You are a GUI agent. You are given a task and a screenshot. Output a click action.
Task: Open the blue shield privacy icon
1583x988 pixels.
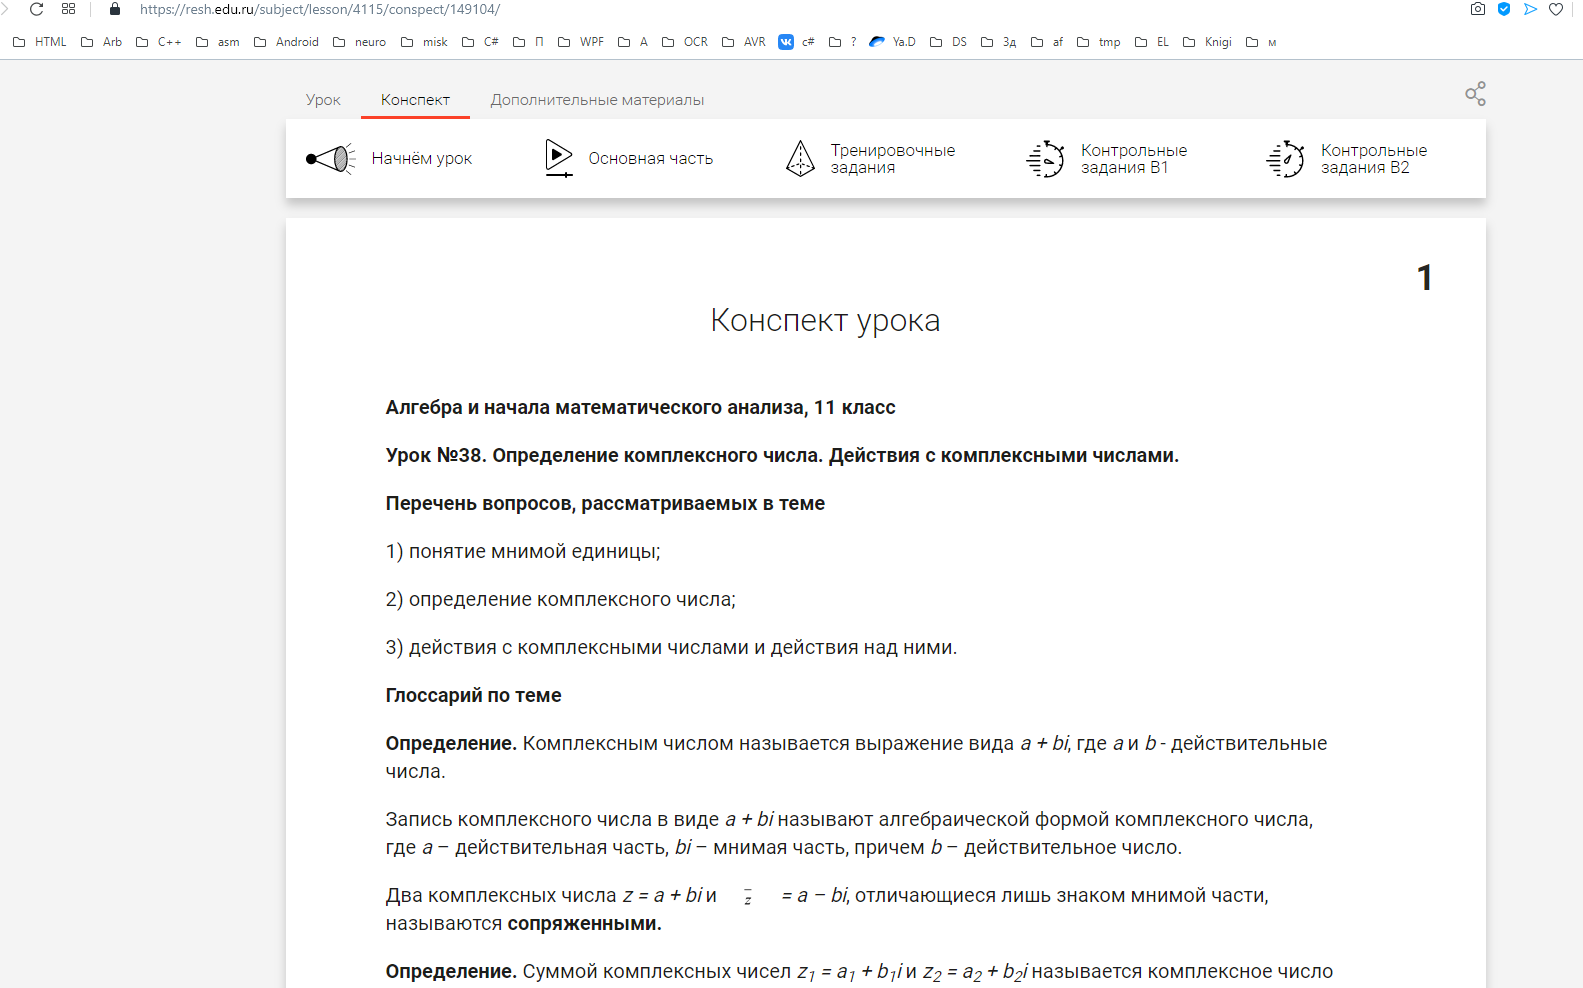click(x=1504, y=9)
